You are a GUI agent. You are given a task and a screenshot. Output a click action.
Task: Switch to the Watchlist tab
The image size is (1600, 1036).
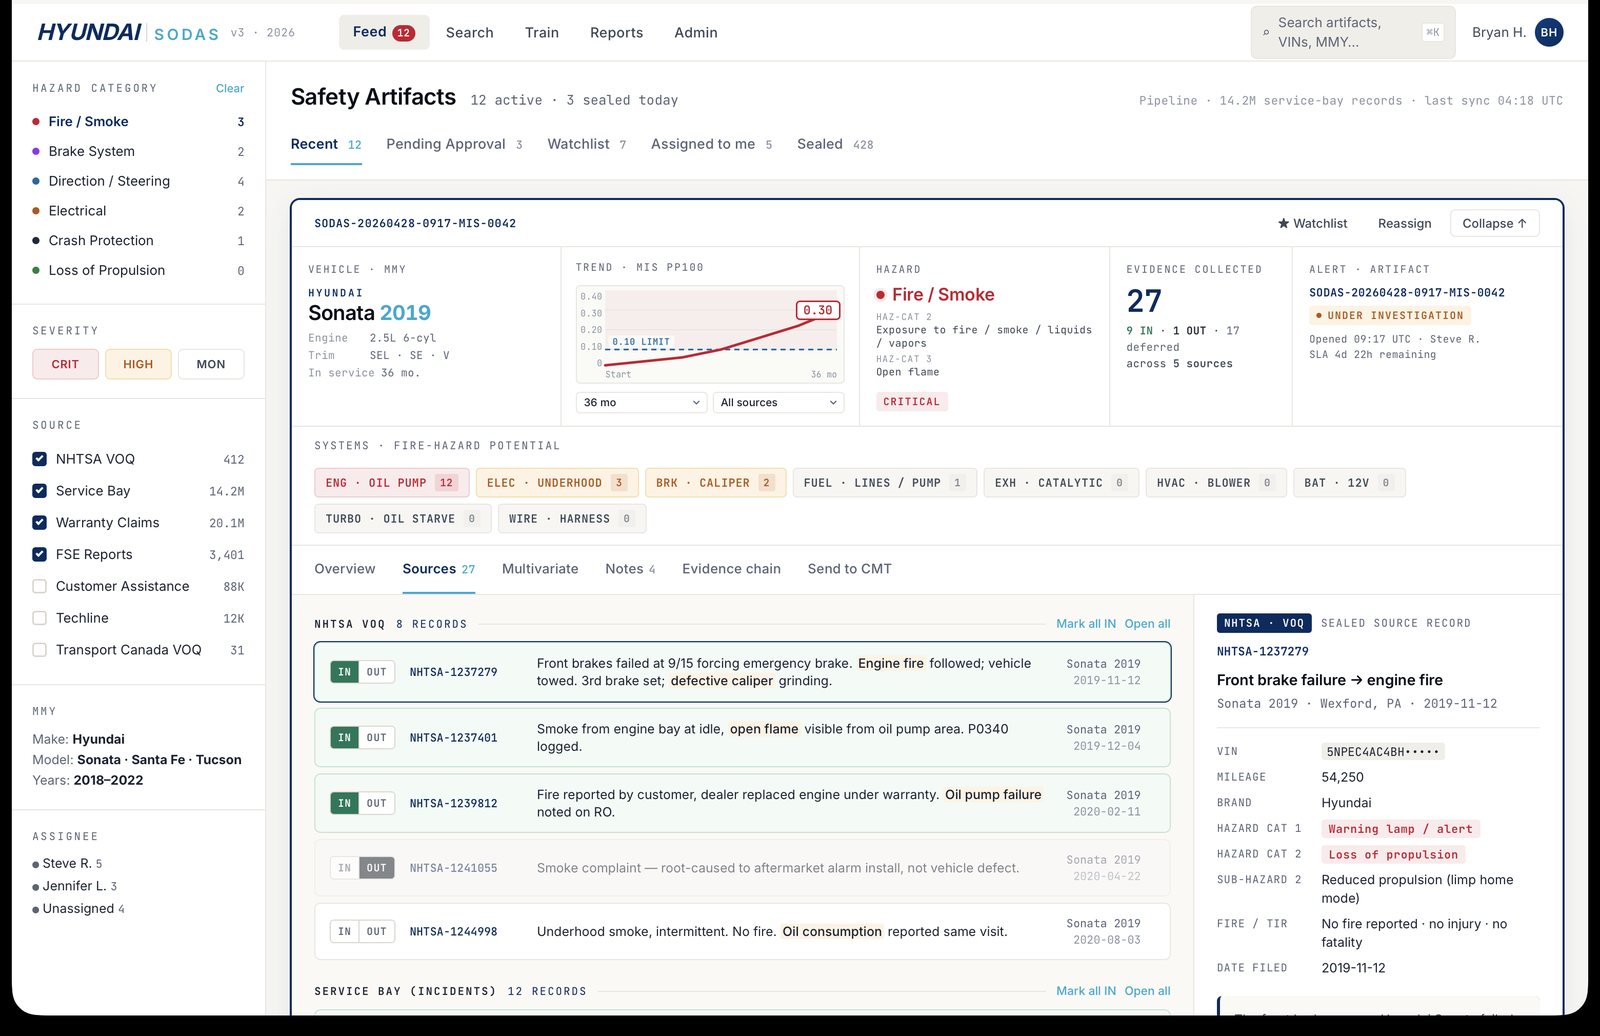pos(587,144)
